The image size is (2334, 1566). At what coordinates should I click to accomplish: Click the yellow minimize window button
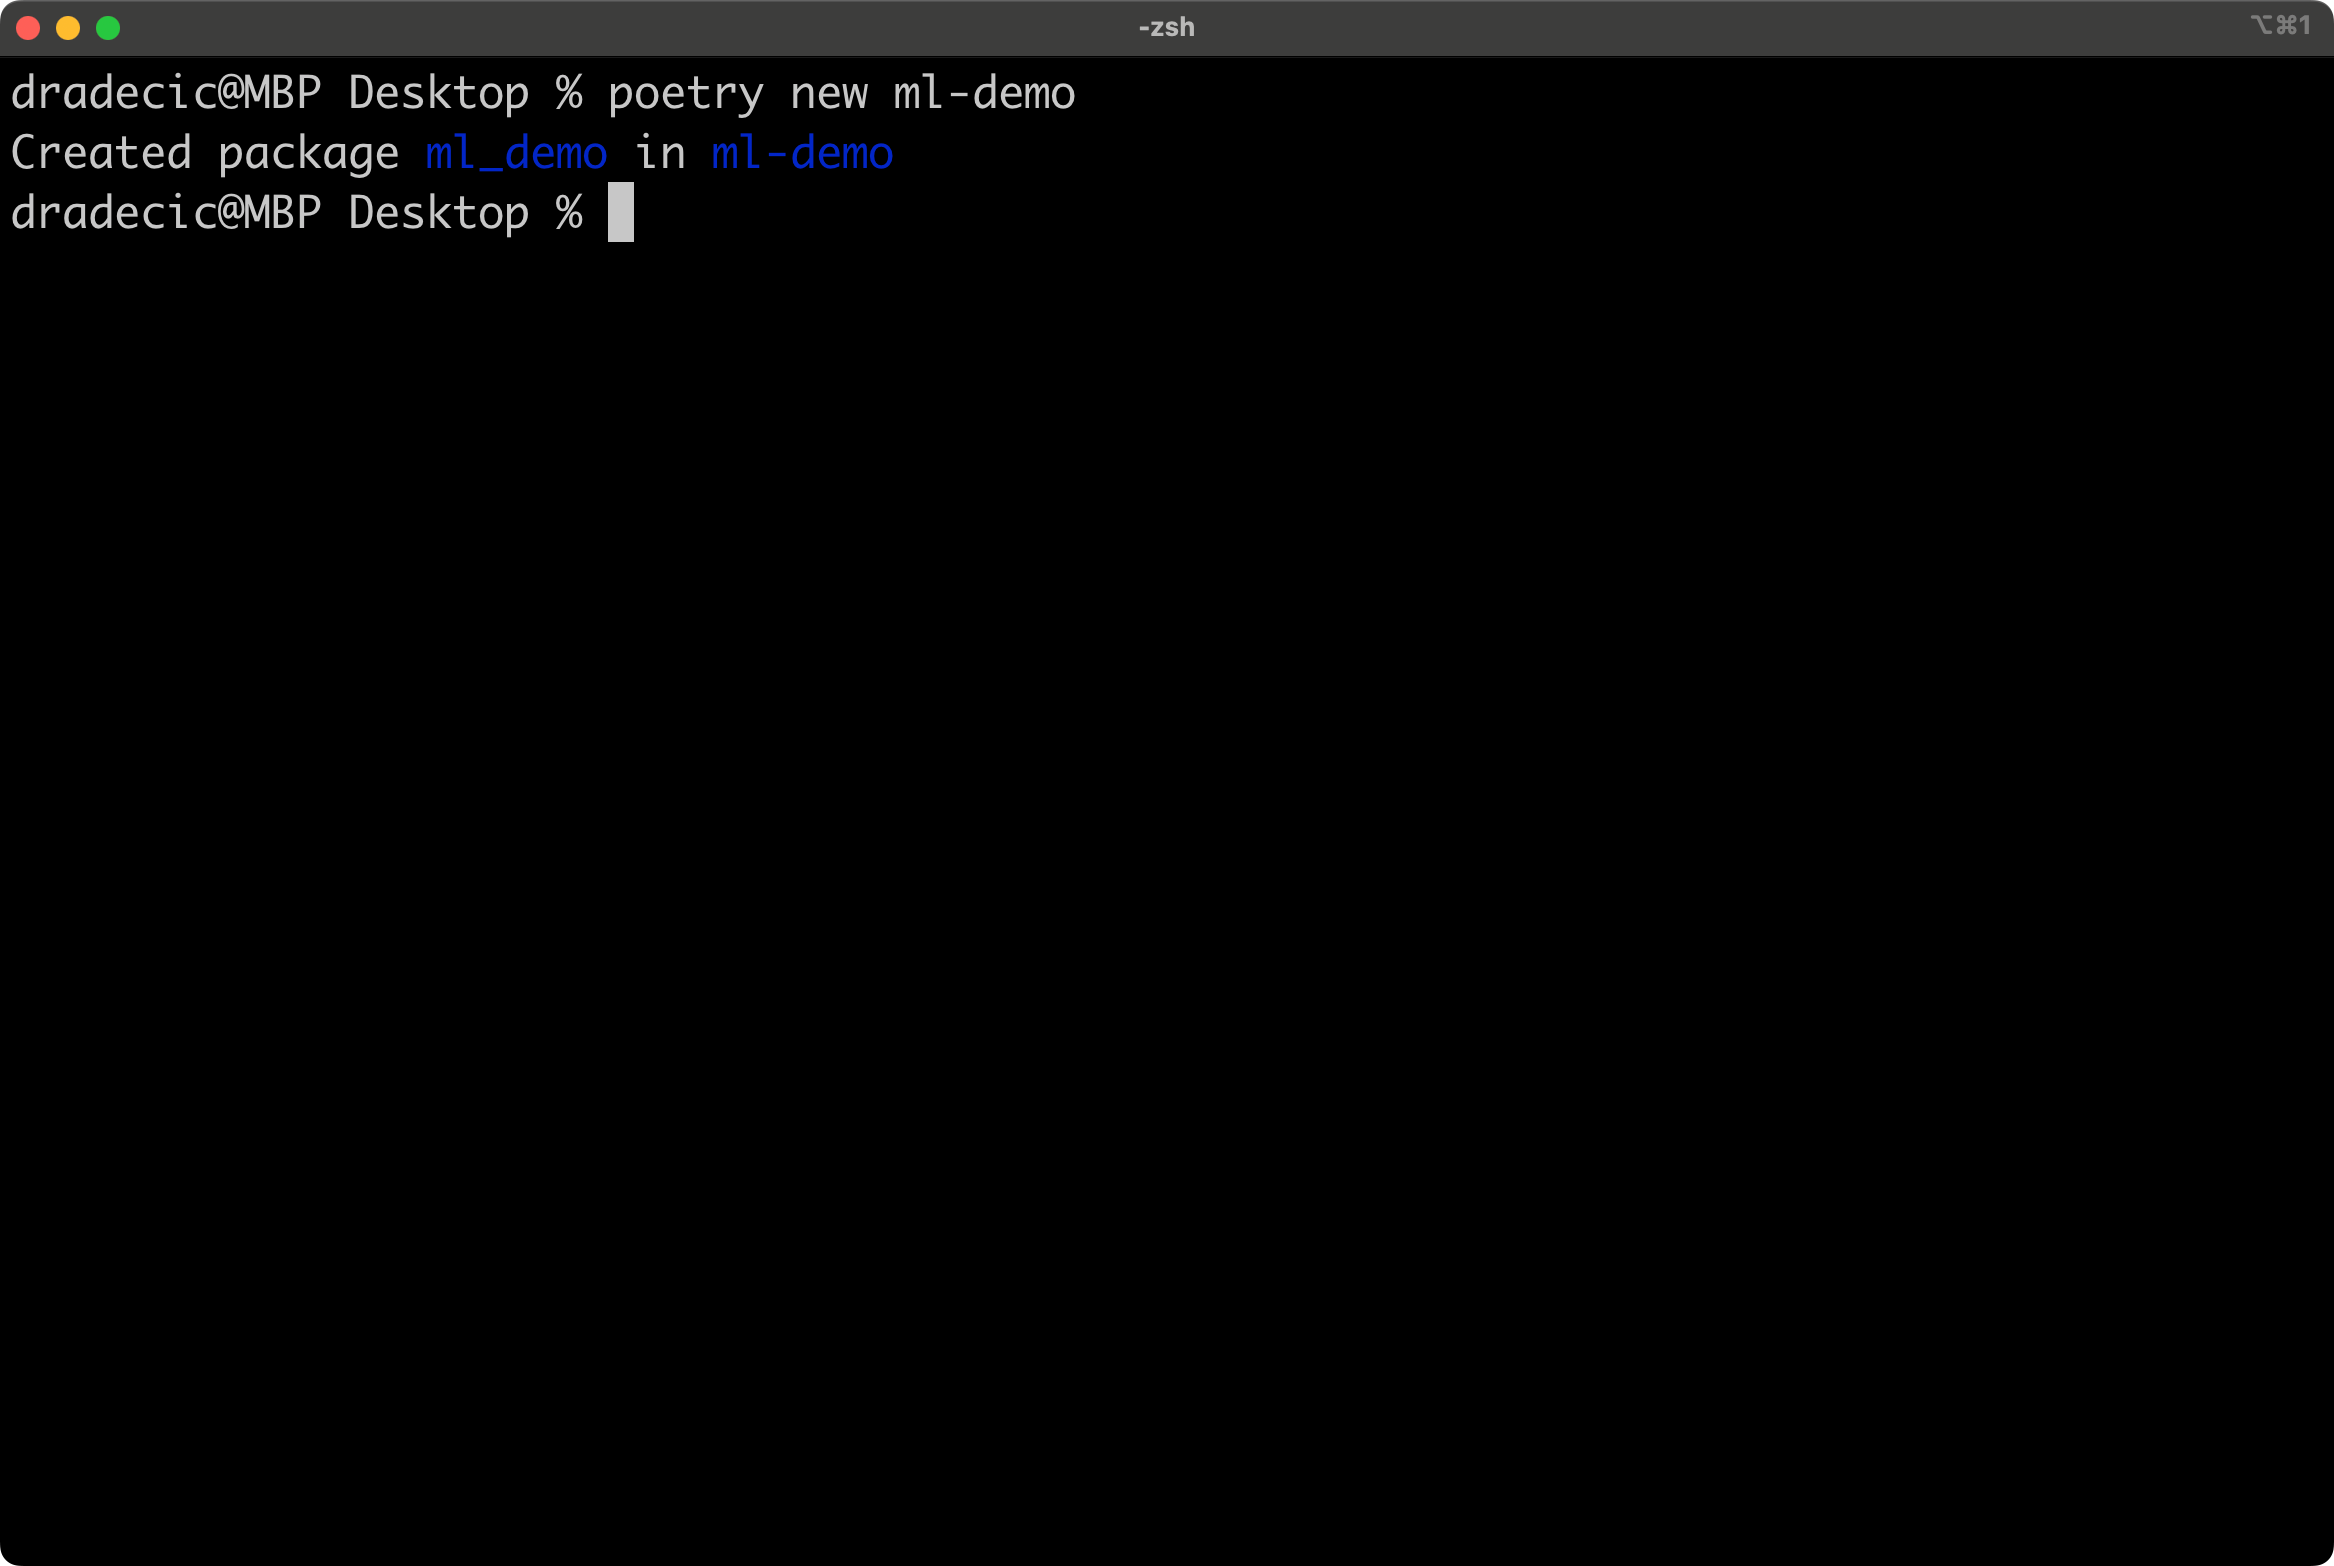click(68, 28)
